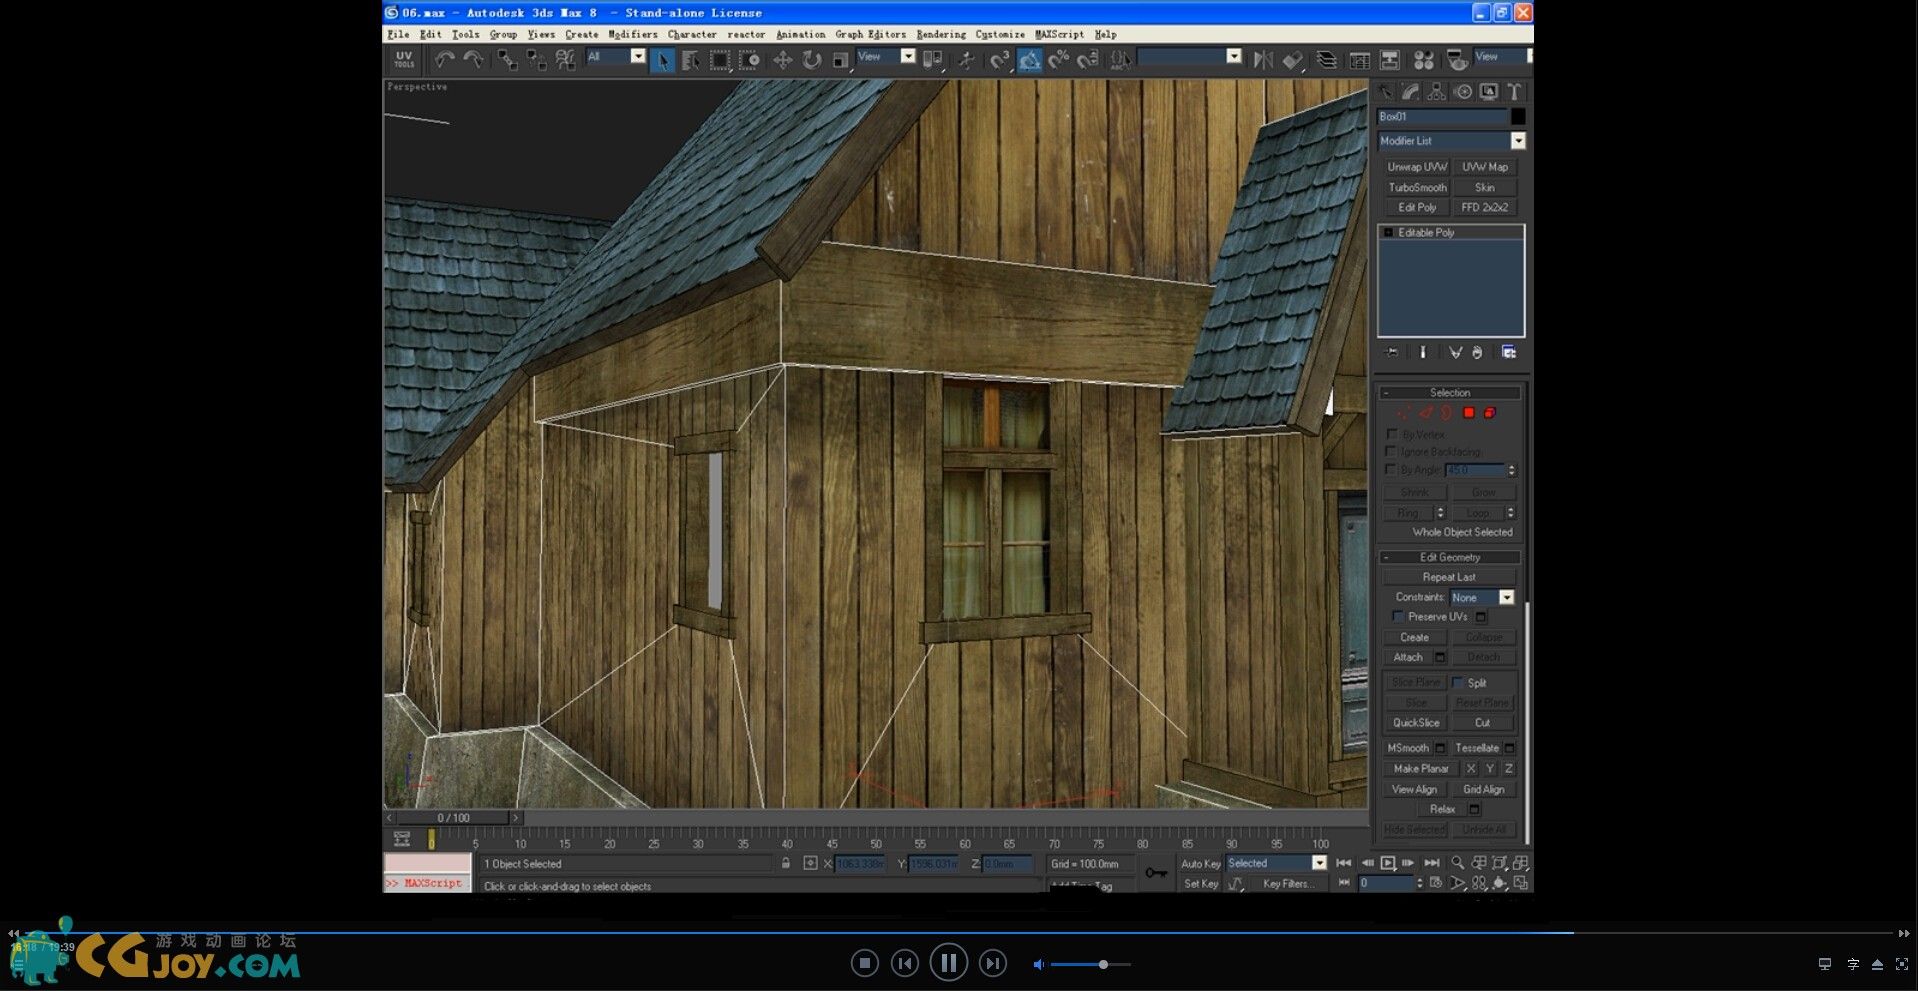
Task: Open the Rendering menu
Action: tap(941, 34)
